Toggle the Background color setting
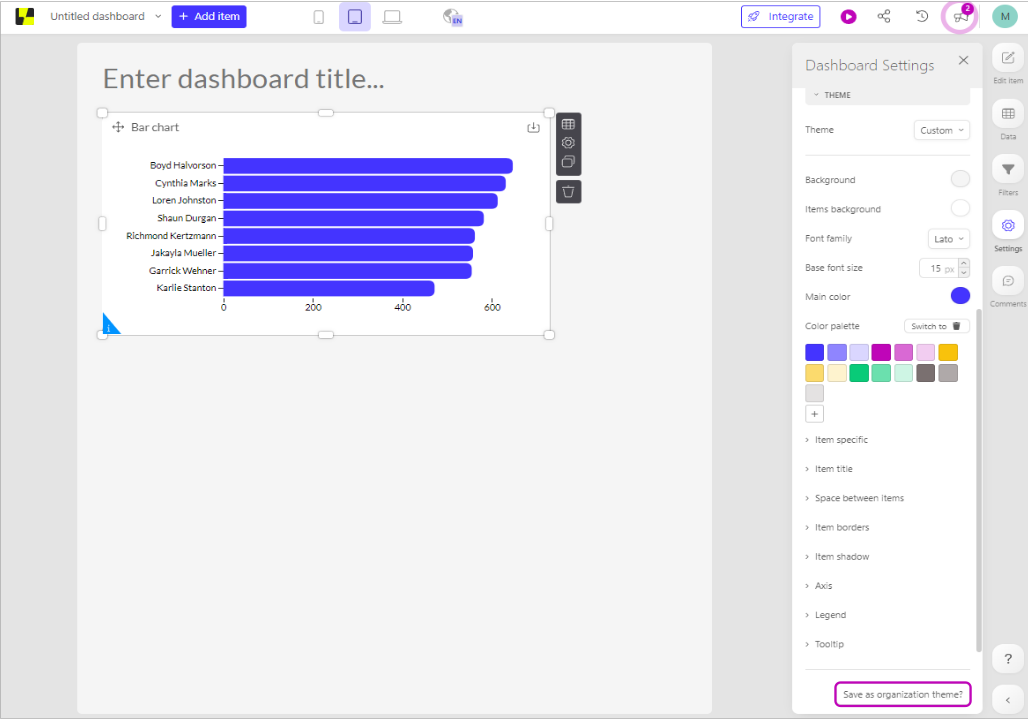This screenshot has width=1028, height=720. click(960, 179)
